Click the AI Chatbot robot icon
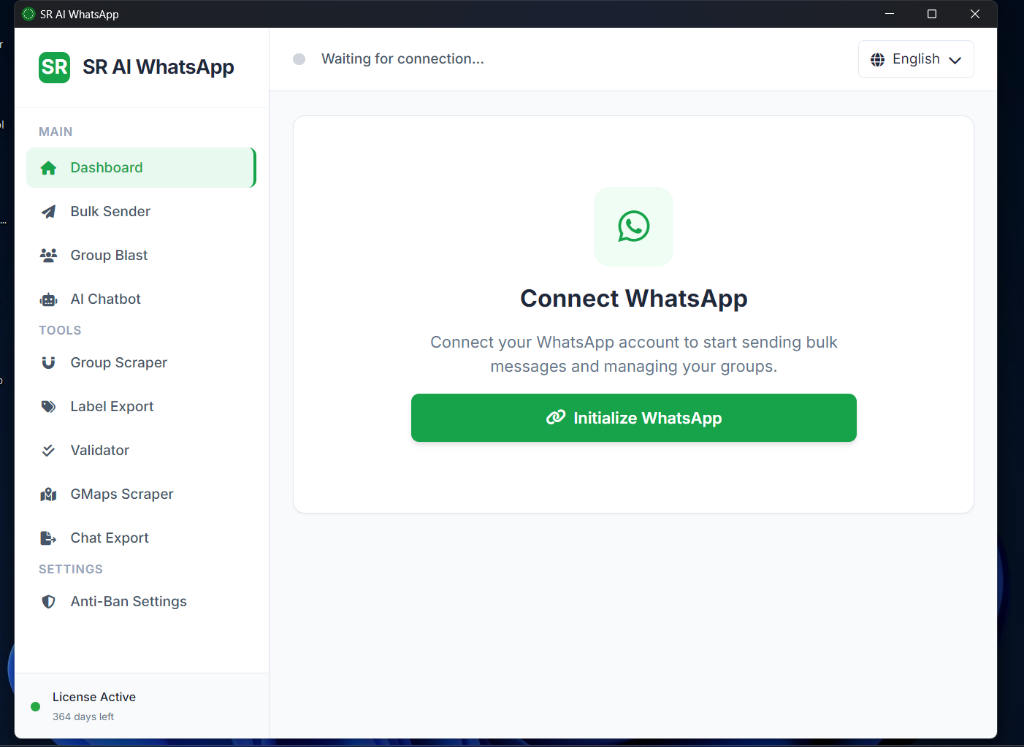Screen dimensions: 1024x747 [x=48, y=299]
